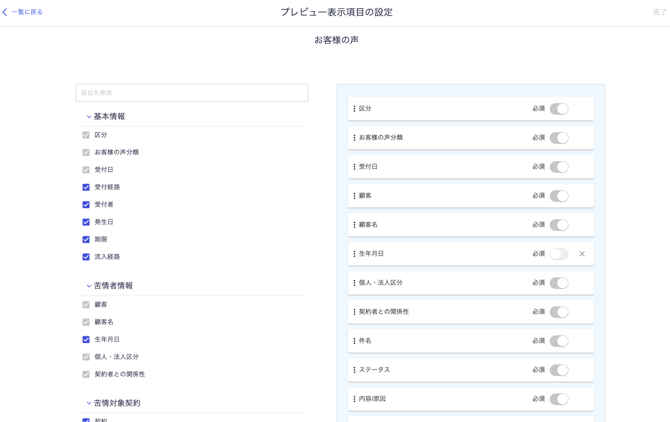Click drag handle beside 生年月日 row
This screenshot has width=670, height=422.
(354, 254)
